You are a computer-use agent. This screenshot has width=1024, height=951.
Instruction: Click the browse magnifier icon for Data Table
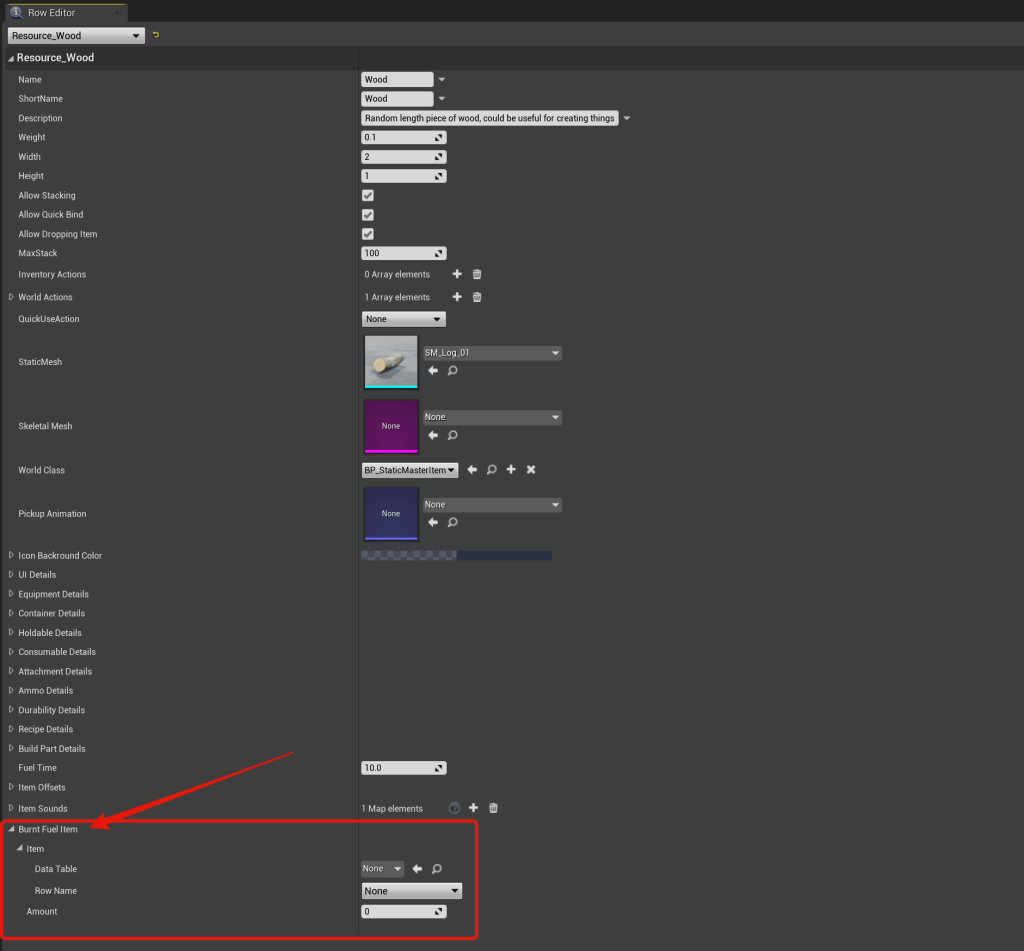click(437, 869)
